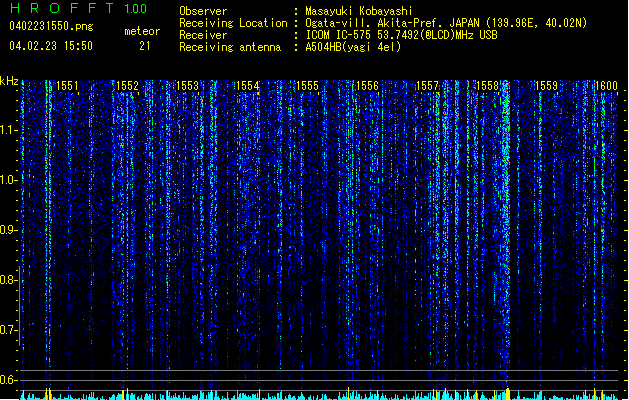Click the 1554 time marker
This screenshot has height=400, width=629.
tap(248, 86)
